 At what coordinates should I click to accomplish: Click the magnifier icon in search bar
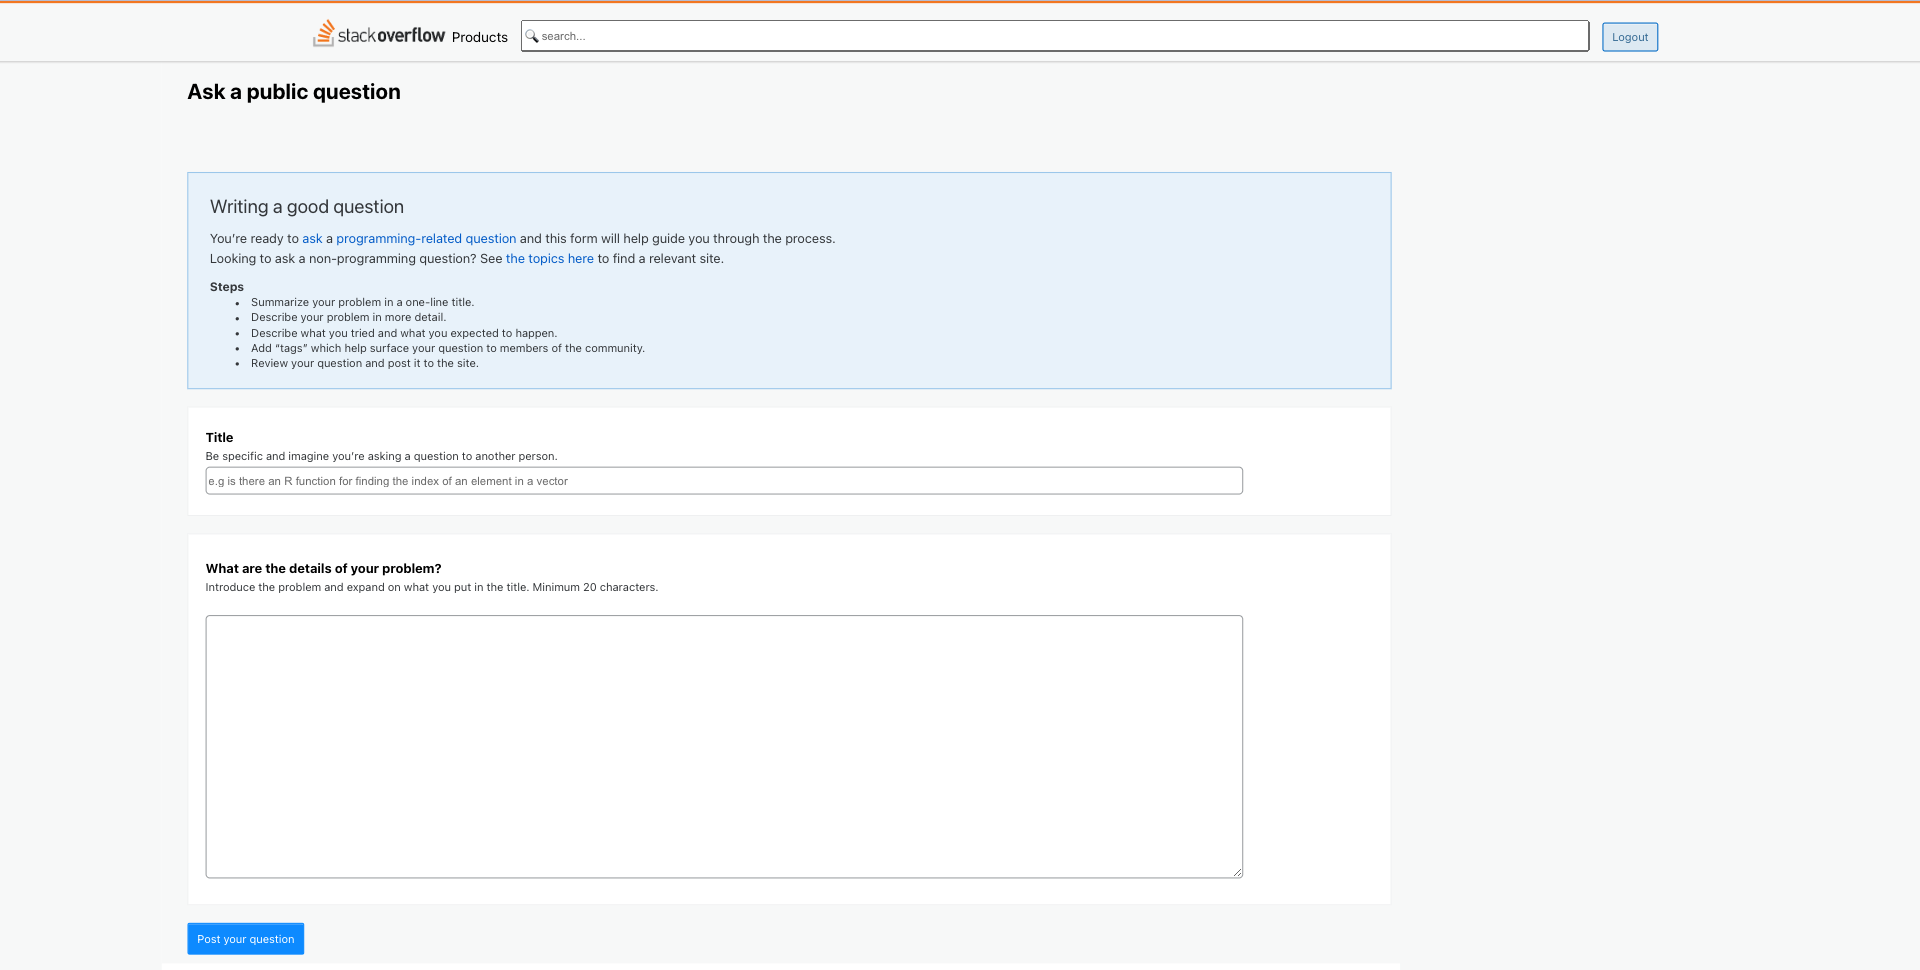(x=532, y=36)
